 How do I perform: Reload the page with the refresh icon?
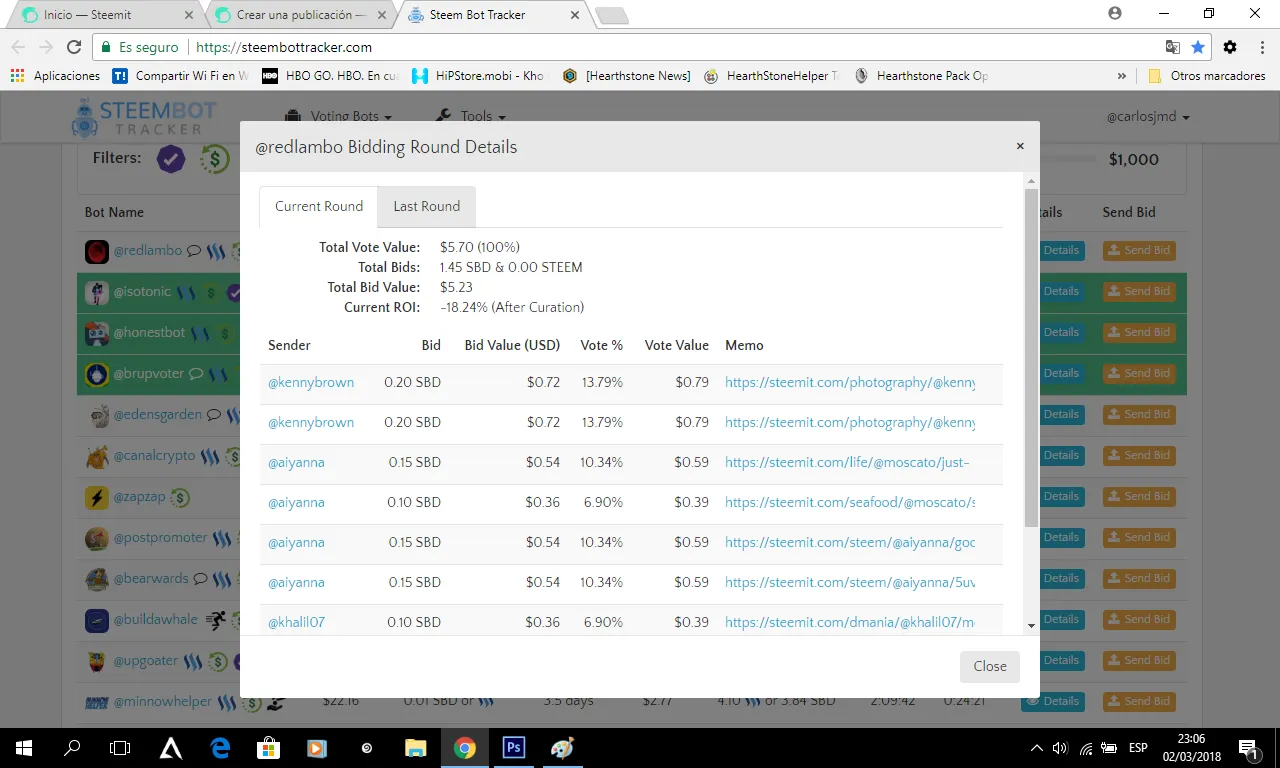point(74,47)
